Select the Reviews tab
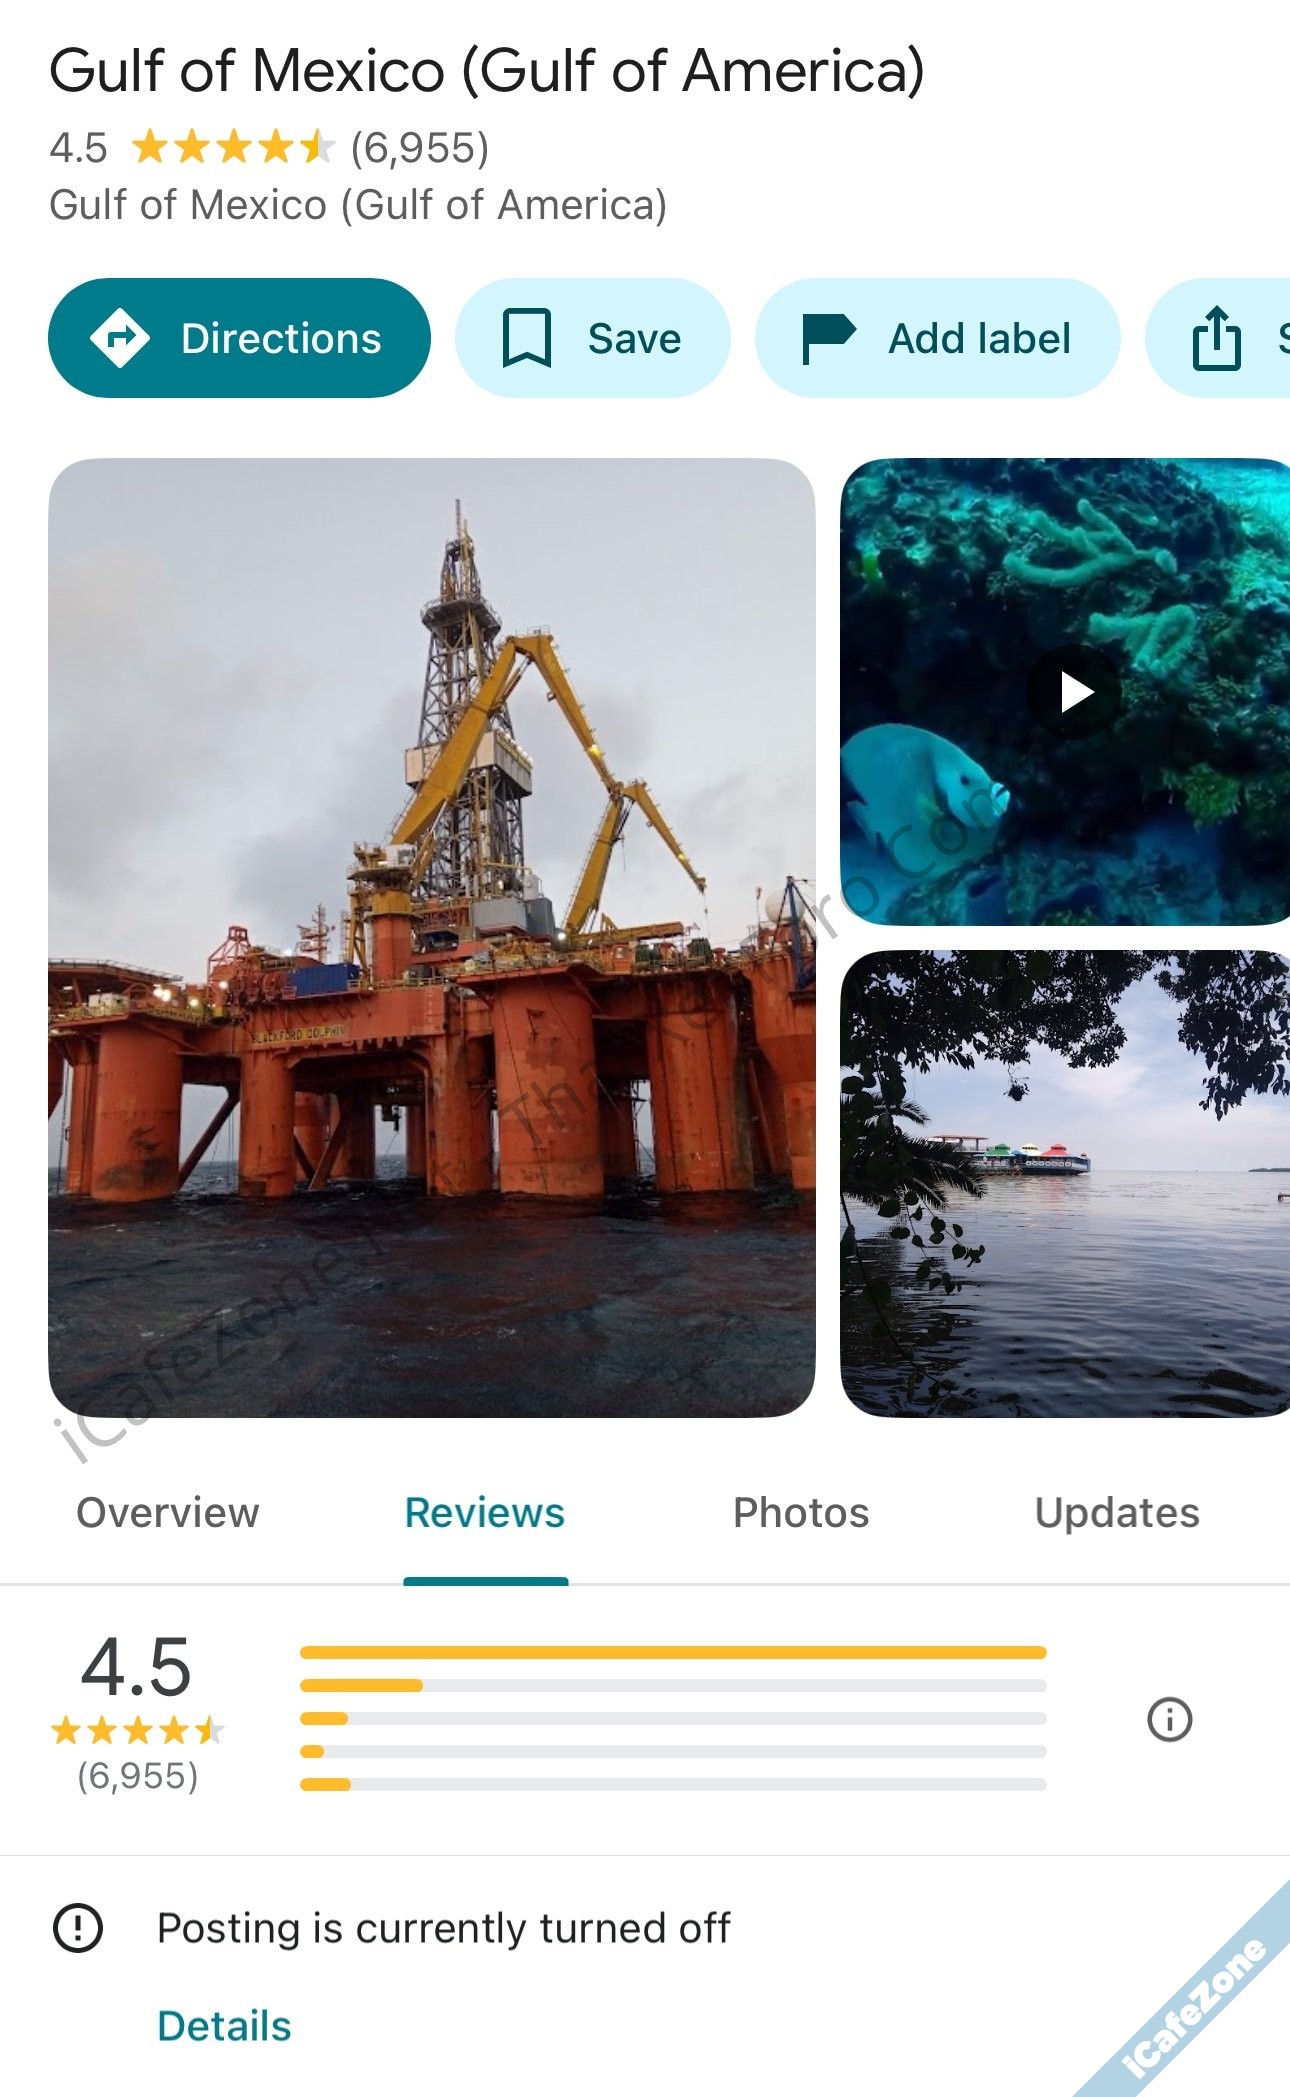Image resolution: width=1290 pixels, height=2097 pixels. point(485,1513)
